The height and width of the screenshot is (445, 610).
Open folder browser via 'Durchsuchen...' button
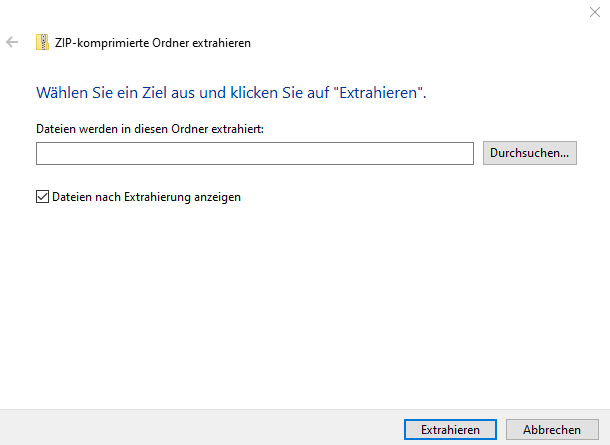[x=529, y=153]
